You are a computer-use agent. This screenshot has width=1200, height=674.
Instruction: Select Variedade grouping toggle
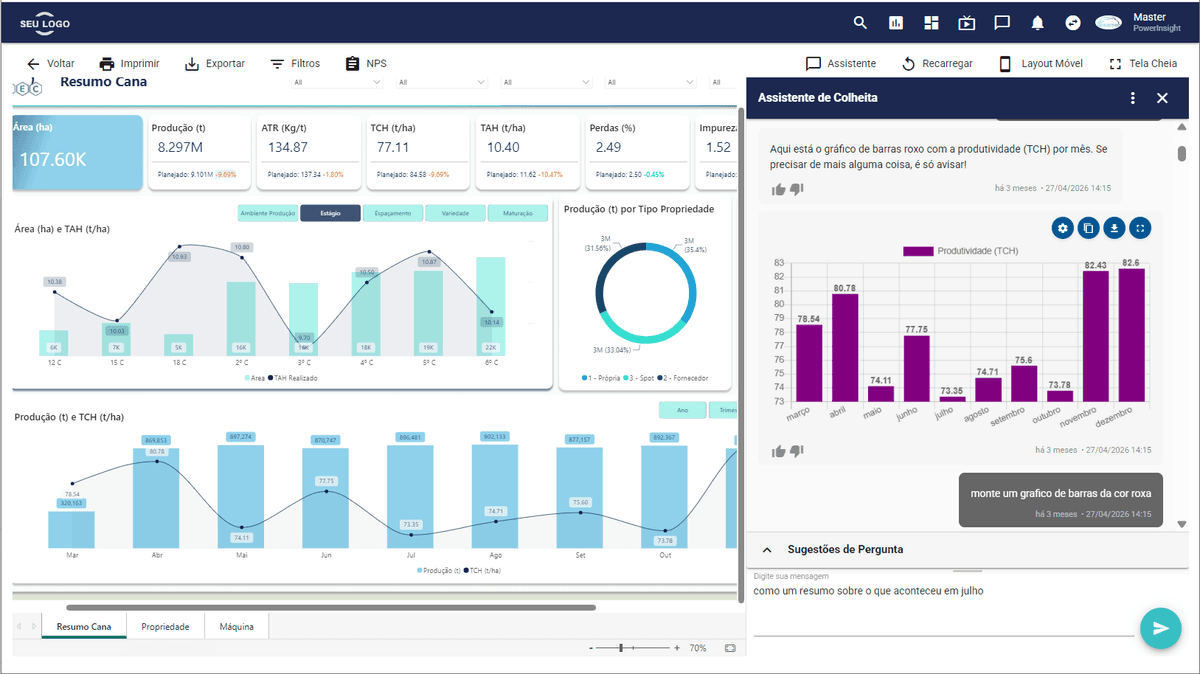pos(455,213)
